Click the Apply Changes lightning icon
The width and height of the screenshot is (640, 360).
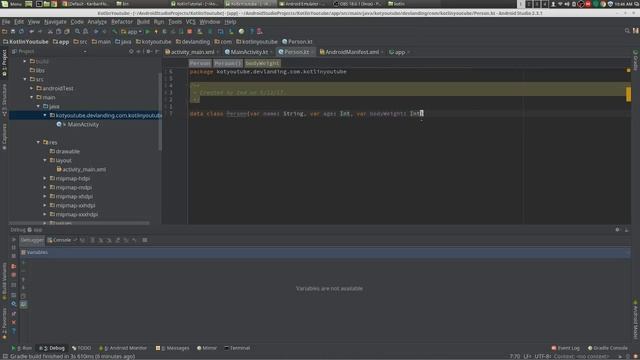click(x=156, y=31)
